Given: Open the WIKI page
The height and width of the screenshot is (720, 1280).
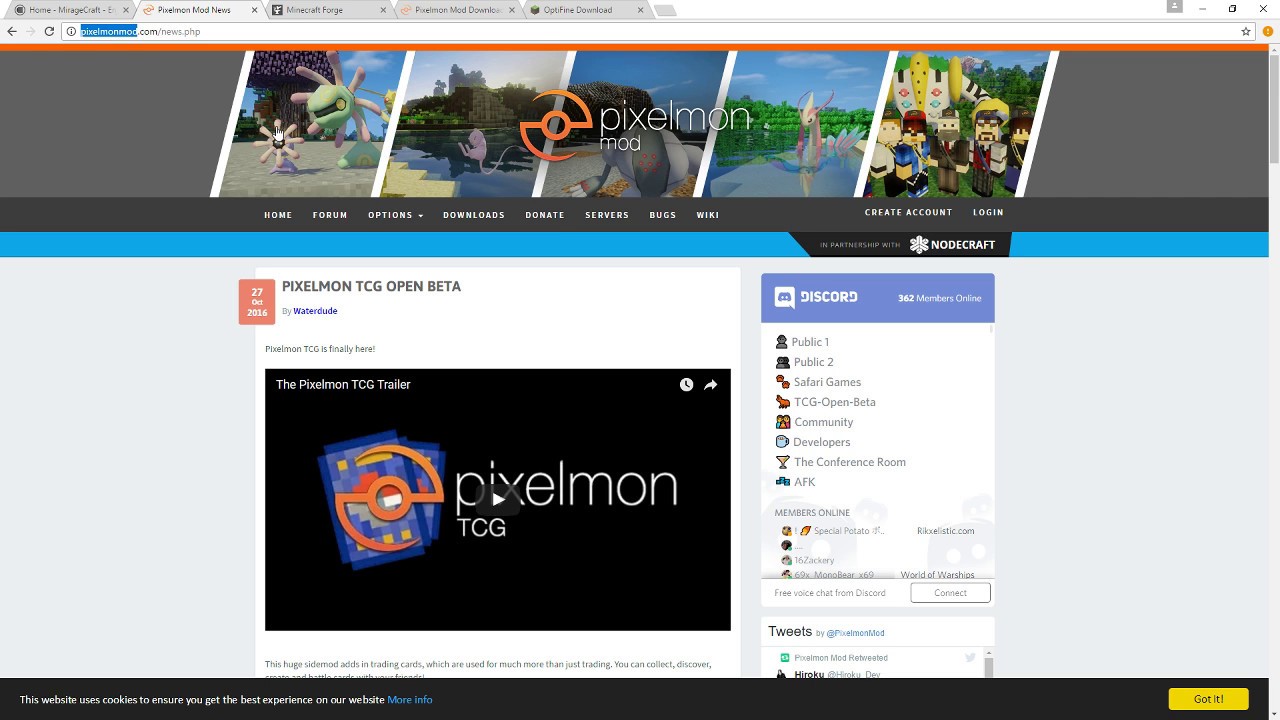Looking at the screenshot, I should (708, 215).
